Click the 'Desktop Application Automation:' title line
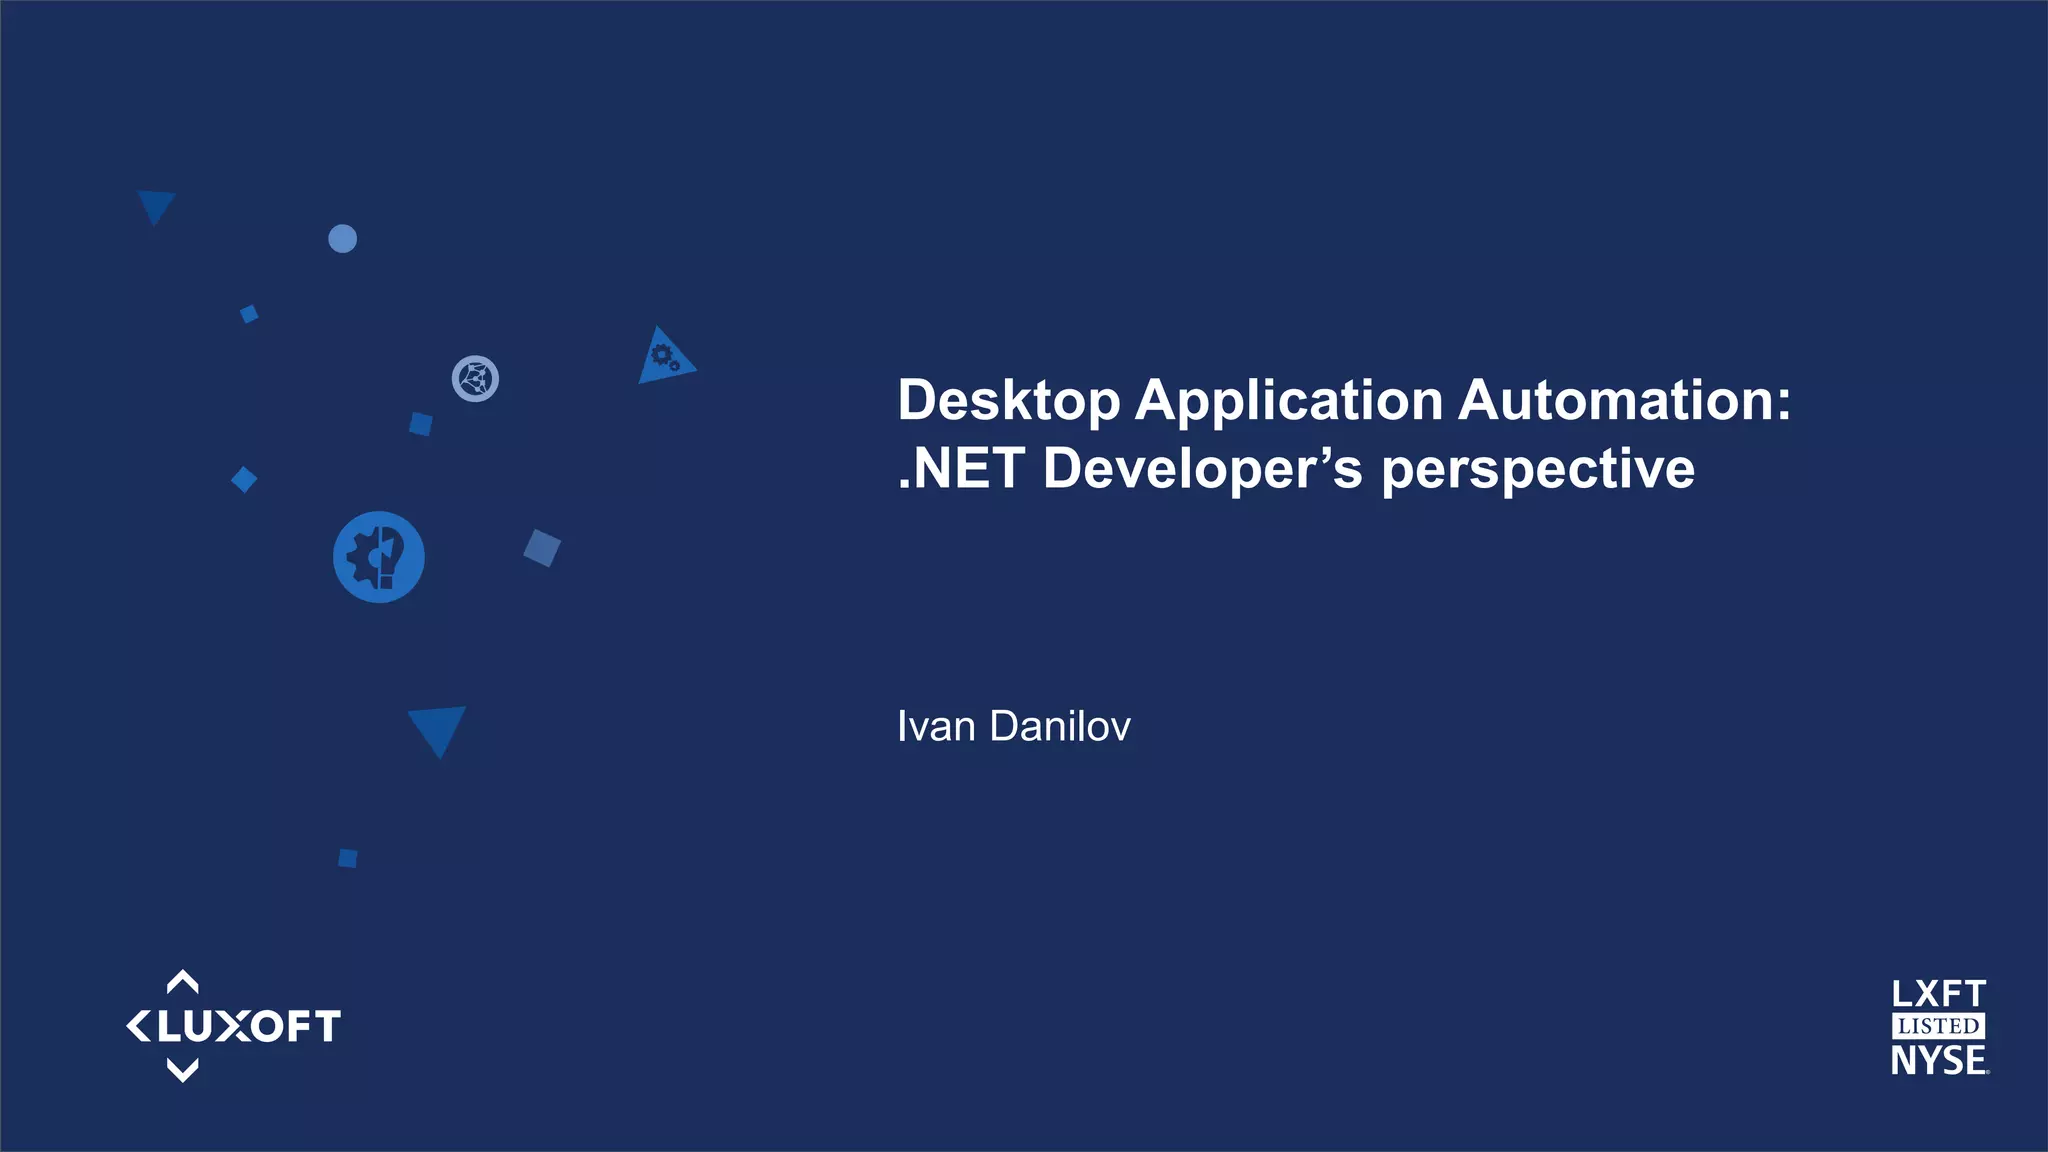 (1343, 400)
